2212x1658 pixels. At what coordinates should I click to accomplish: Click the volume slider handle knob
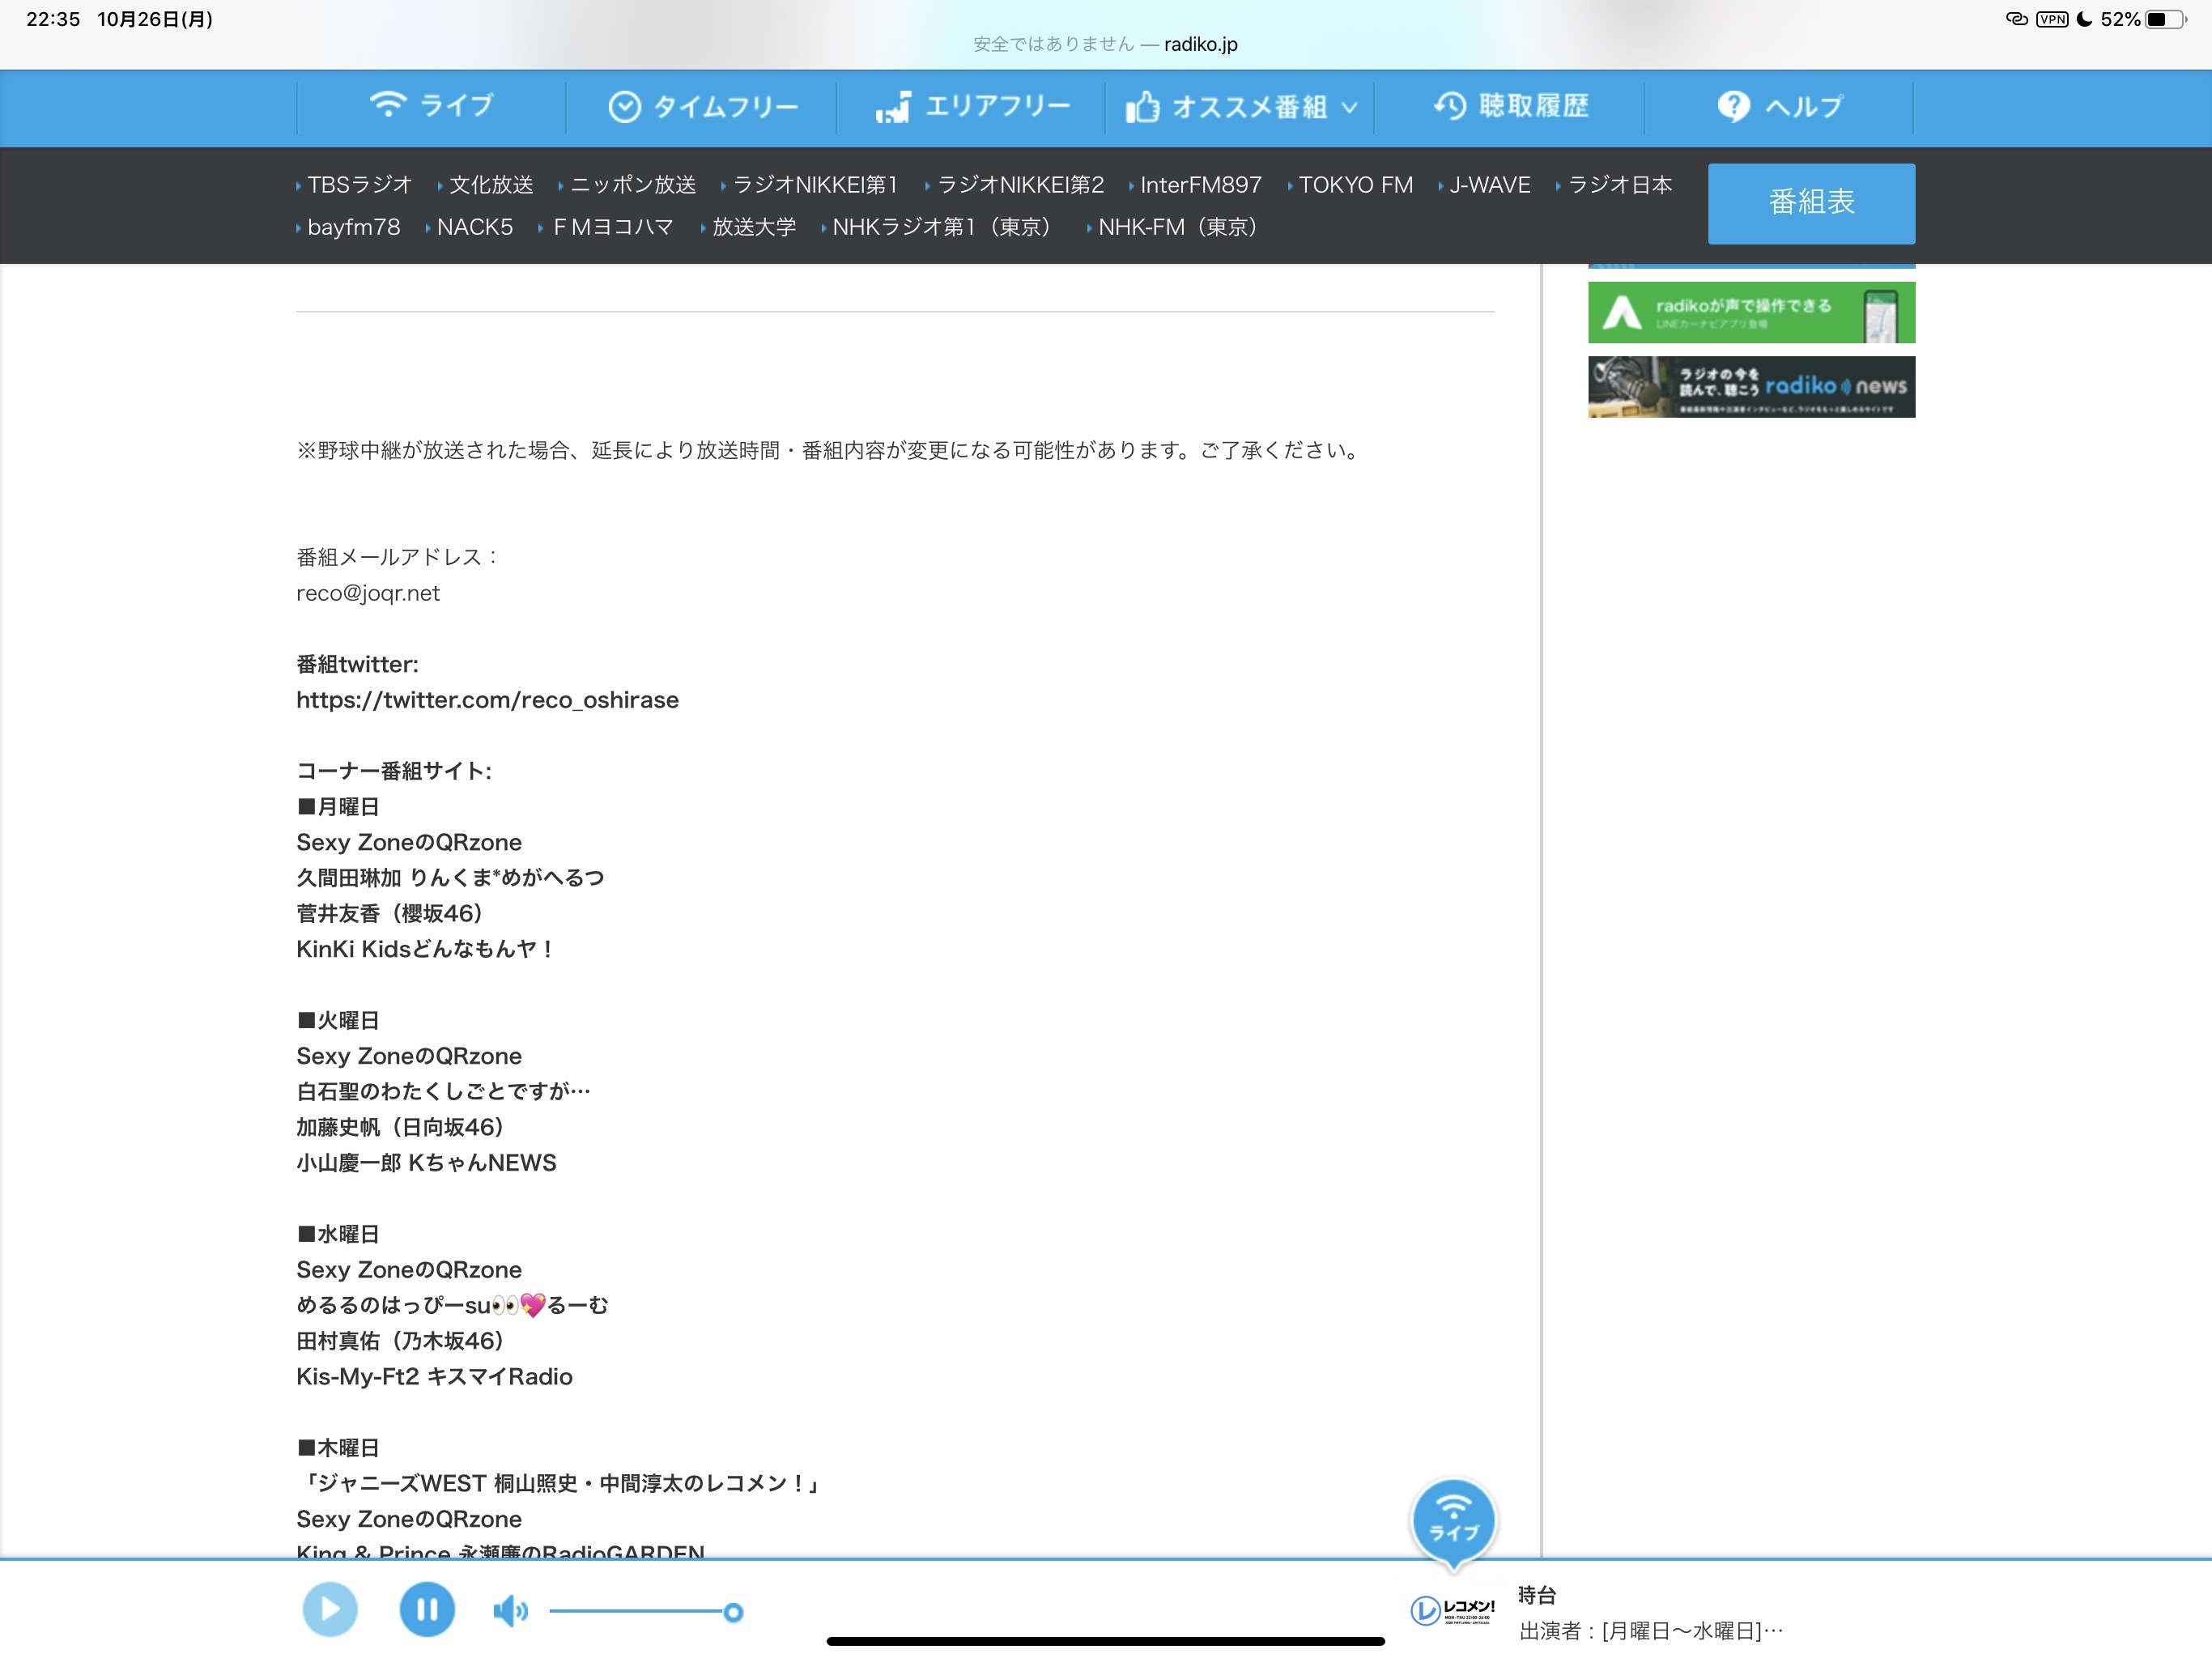click(733, 1612)
